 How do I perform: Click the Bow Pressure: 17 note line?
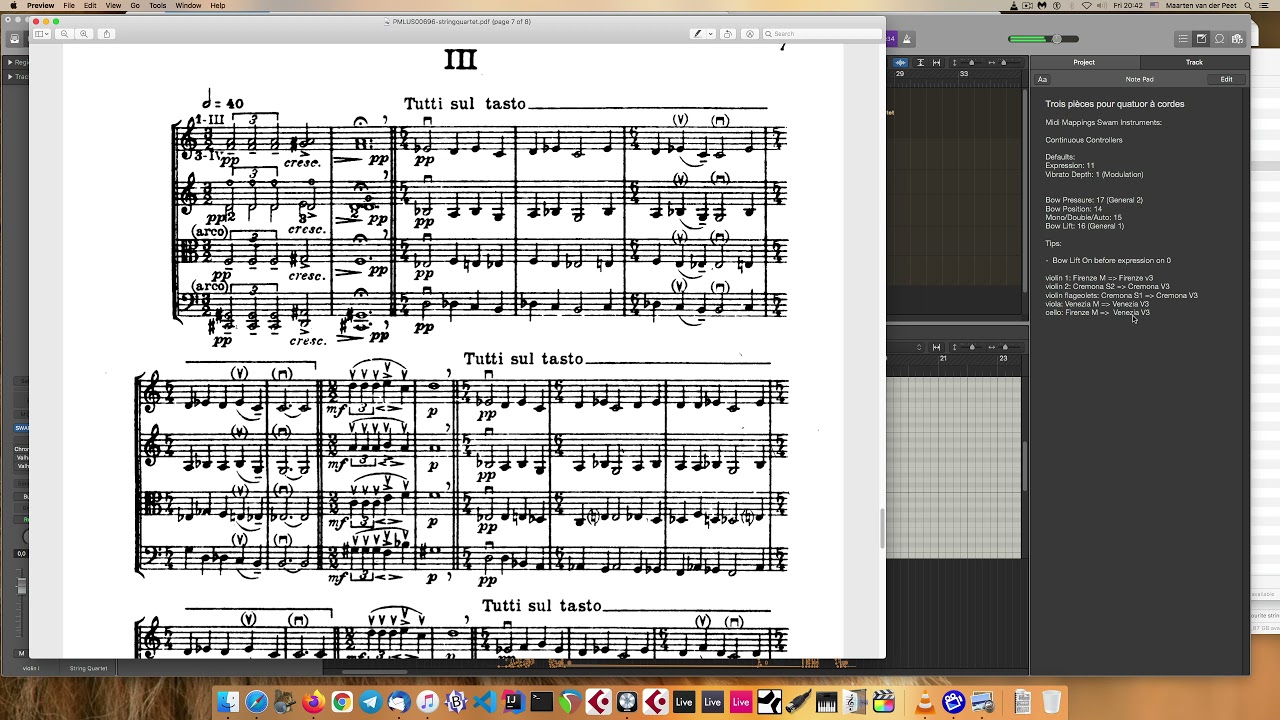1094,200
